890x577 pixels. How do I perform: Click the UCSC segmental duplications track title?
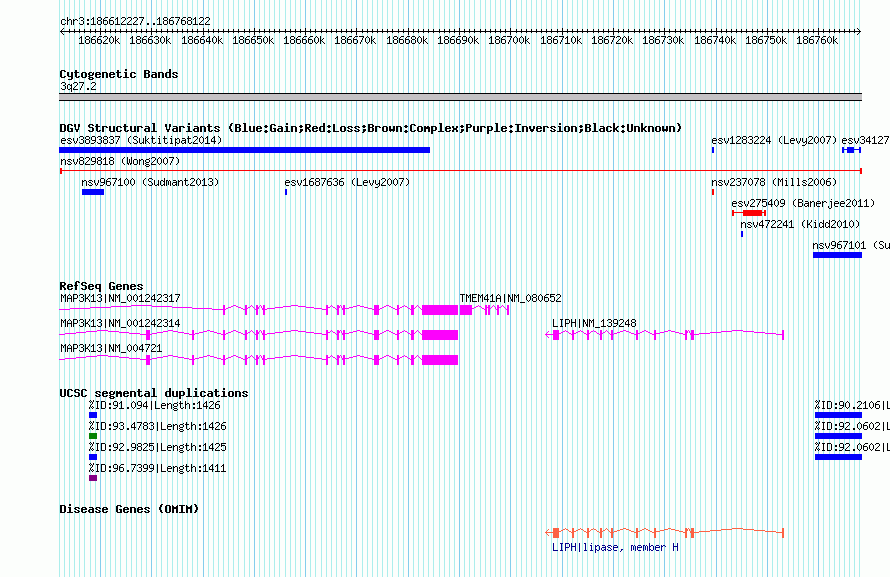pos(154,393)
